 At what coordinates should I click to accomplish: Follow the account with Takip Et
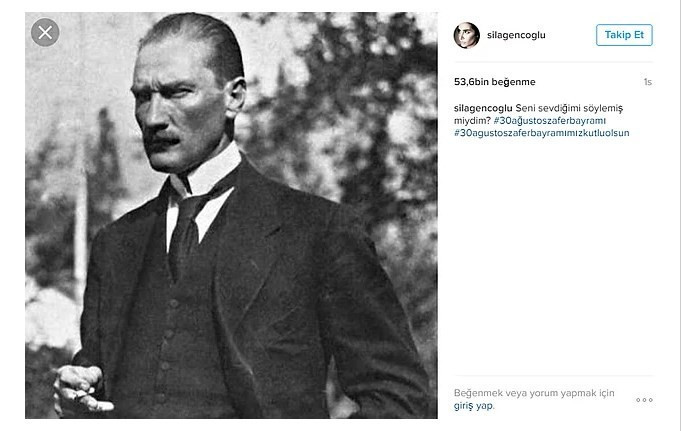coord(624,35)
